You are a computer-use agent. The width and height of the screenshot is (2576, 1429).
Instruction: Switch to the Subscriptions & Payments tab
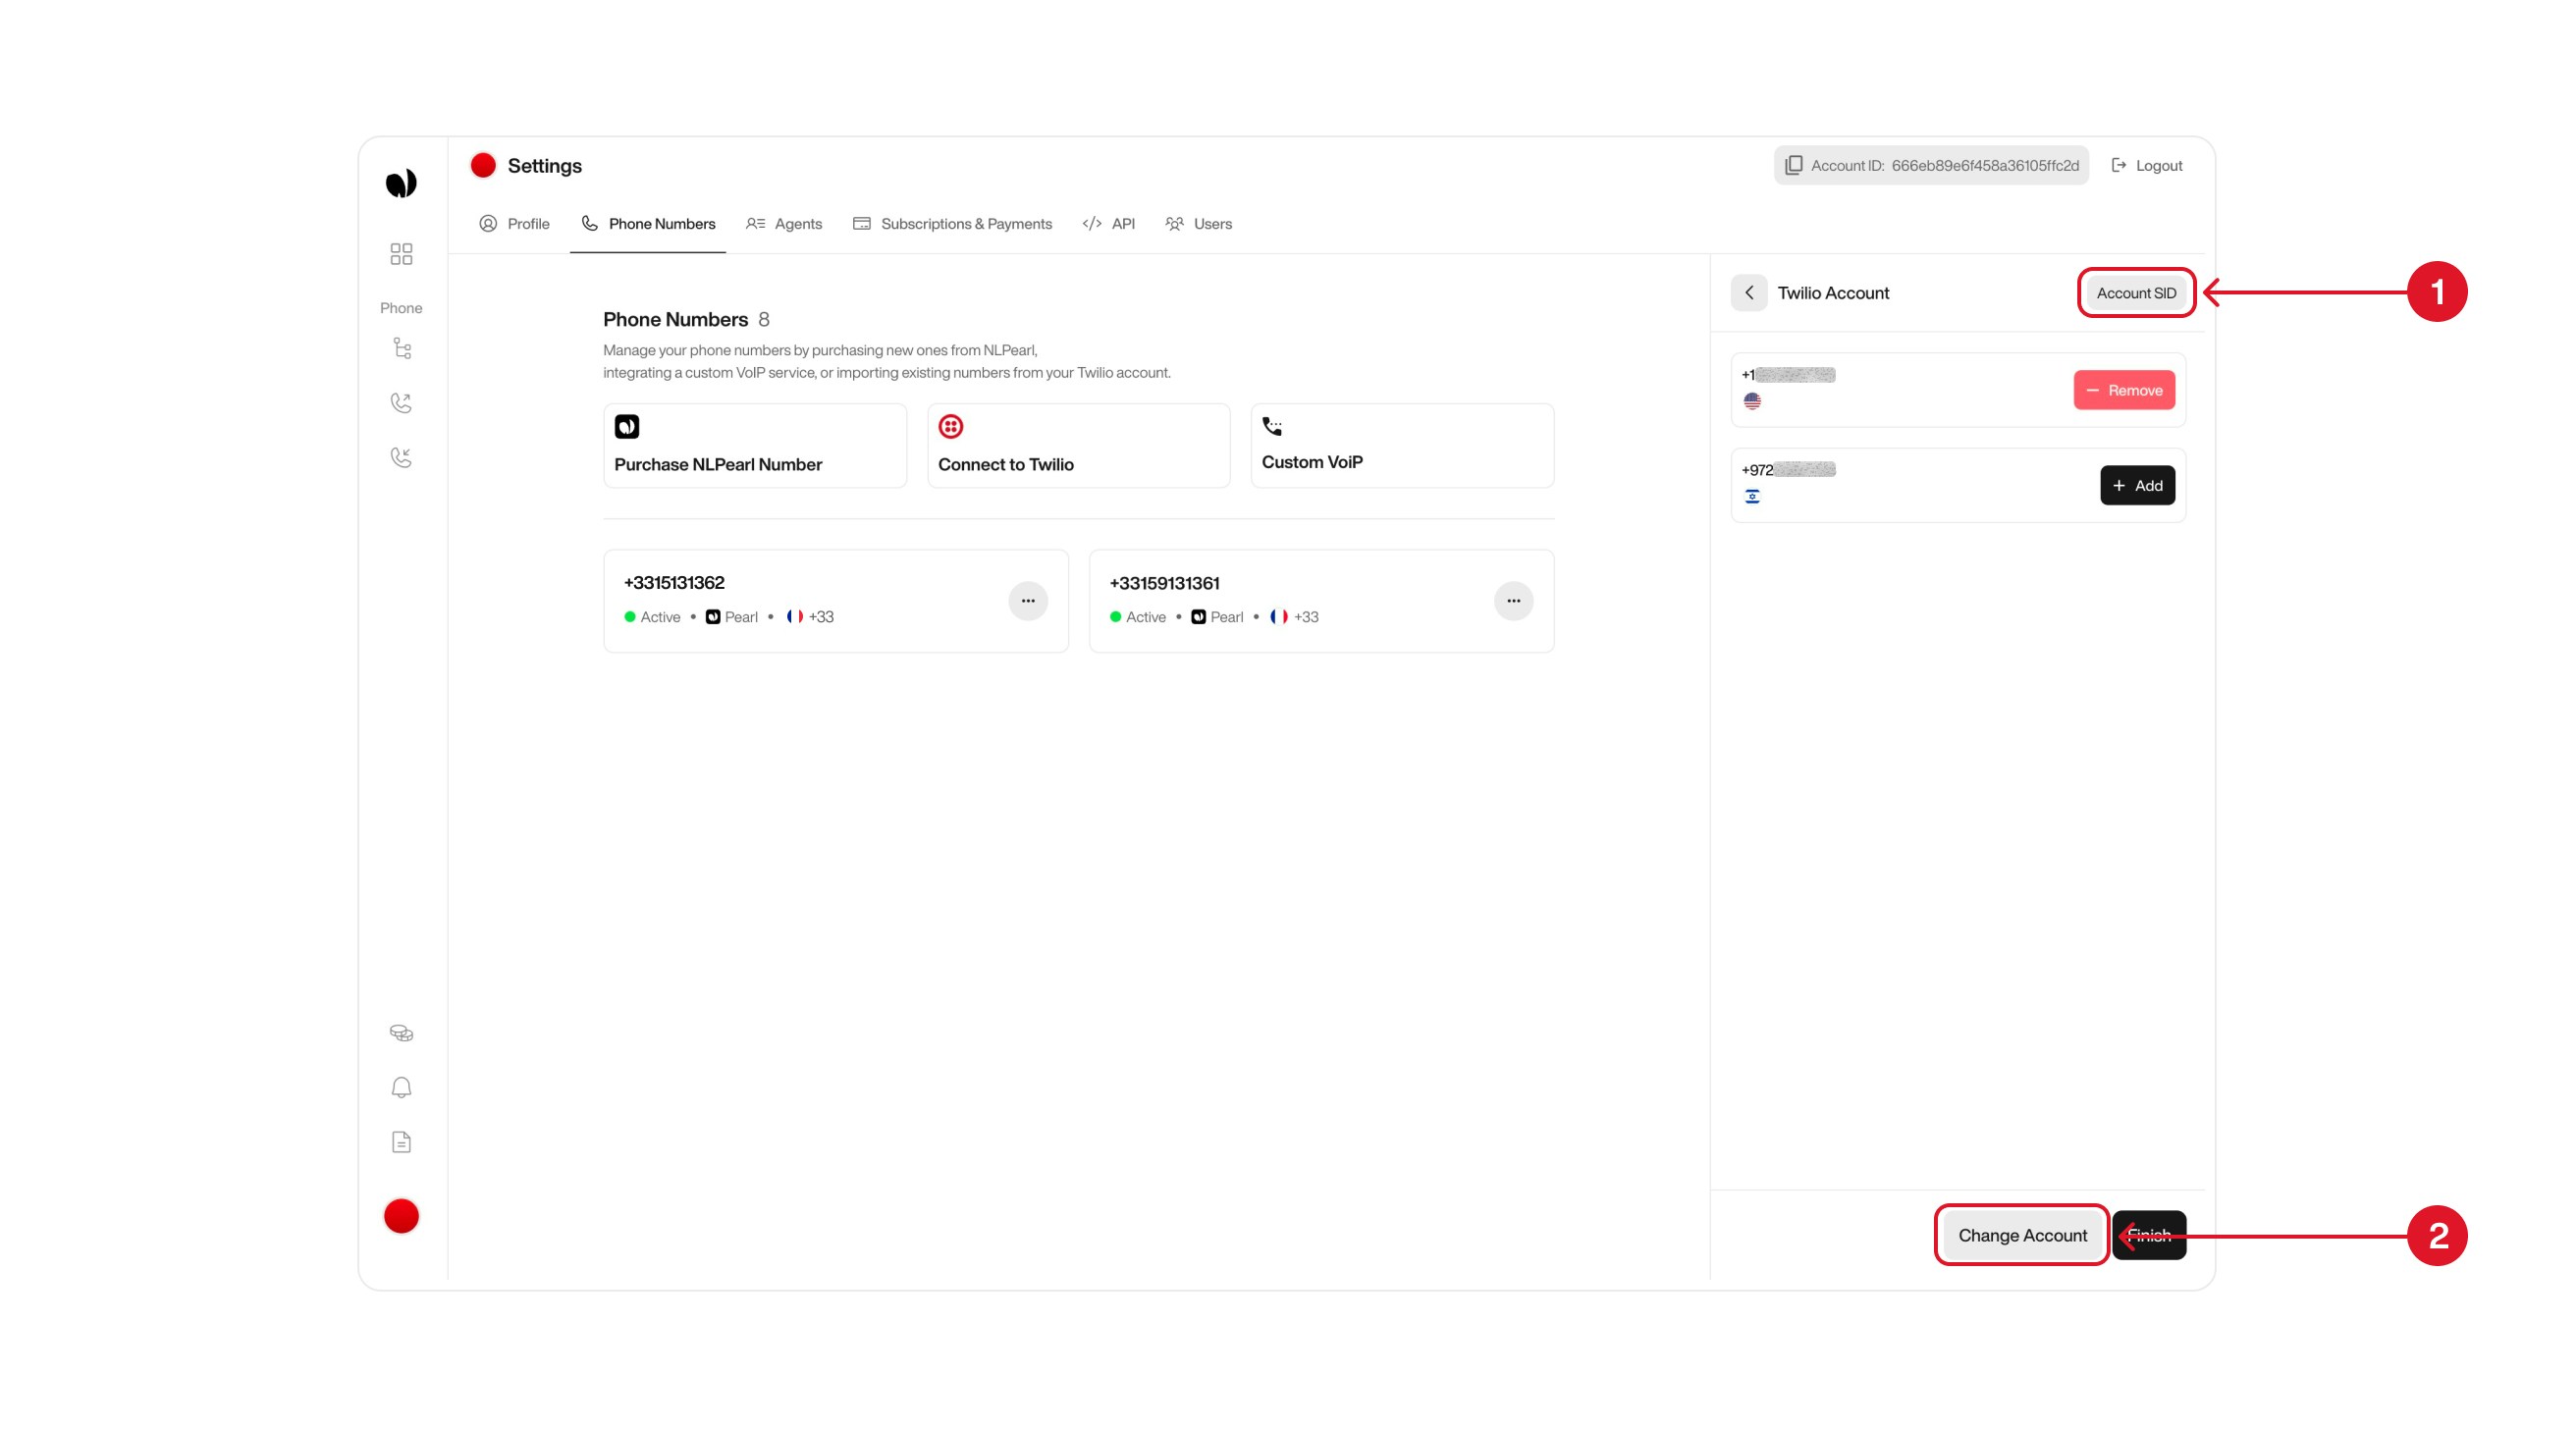953,223
